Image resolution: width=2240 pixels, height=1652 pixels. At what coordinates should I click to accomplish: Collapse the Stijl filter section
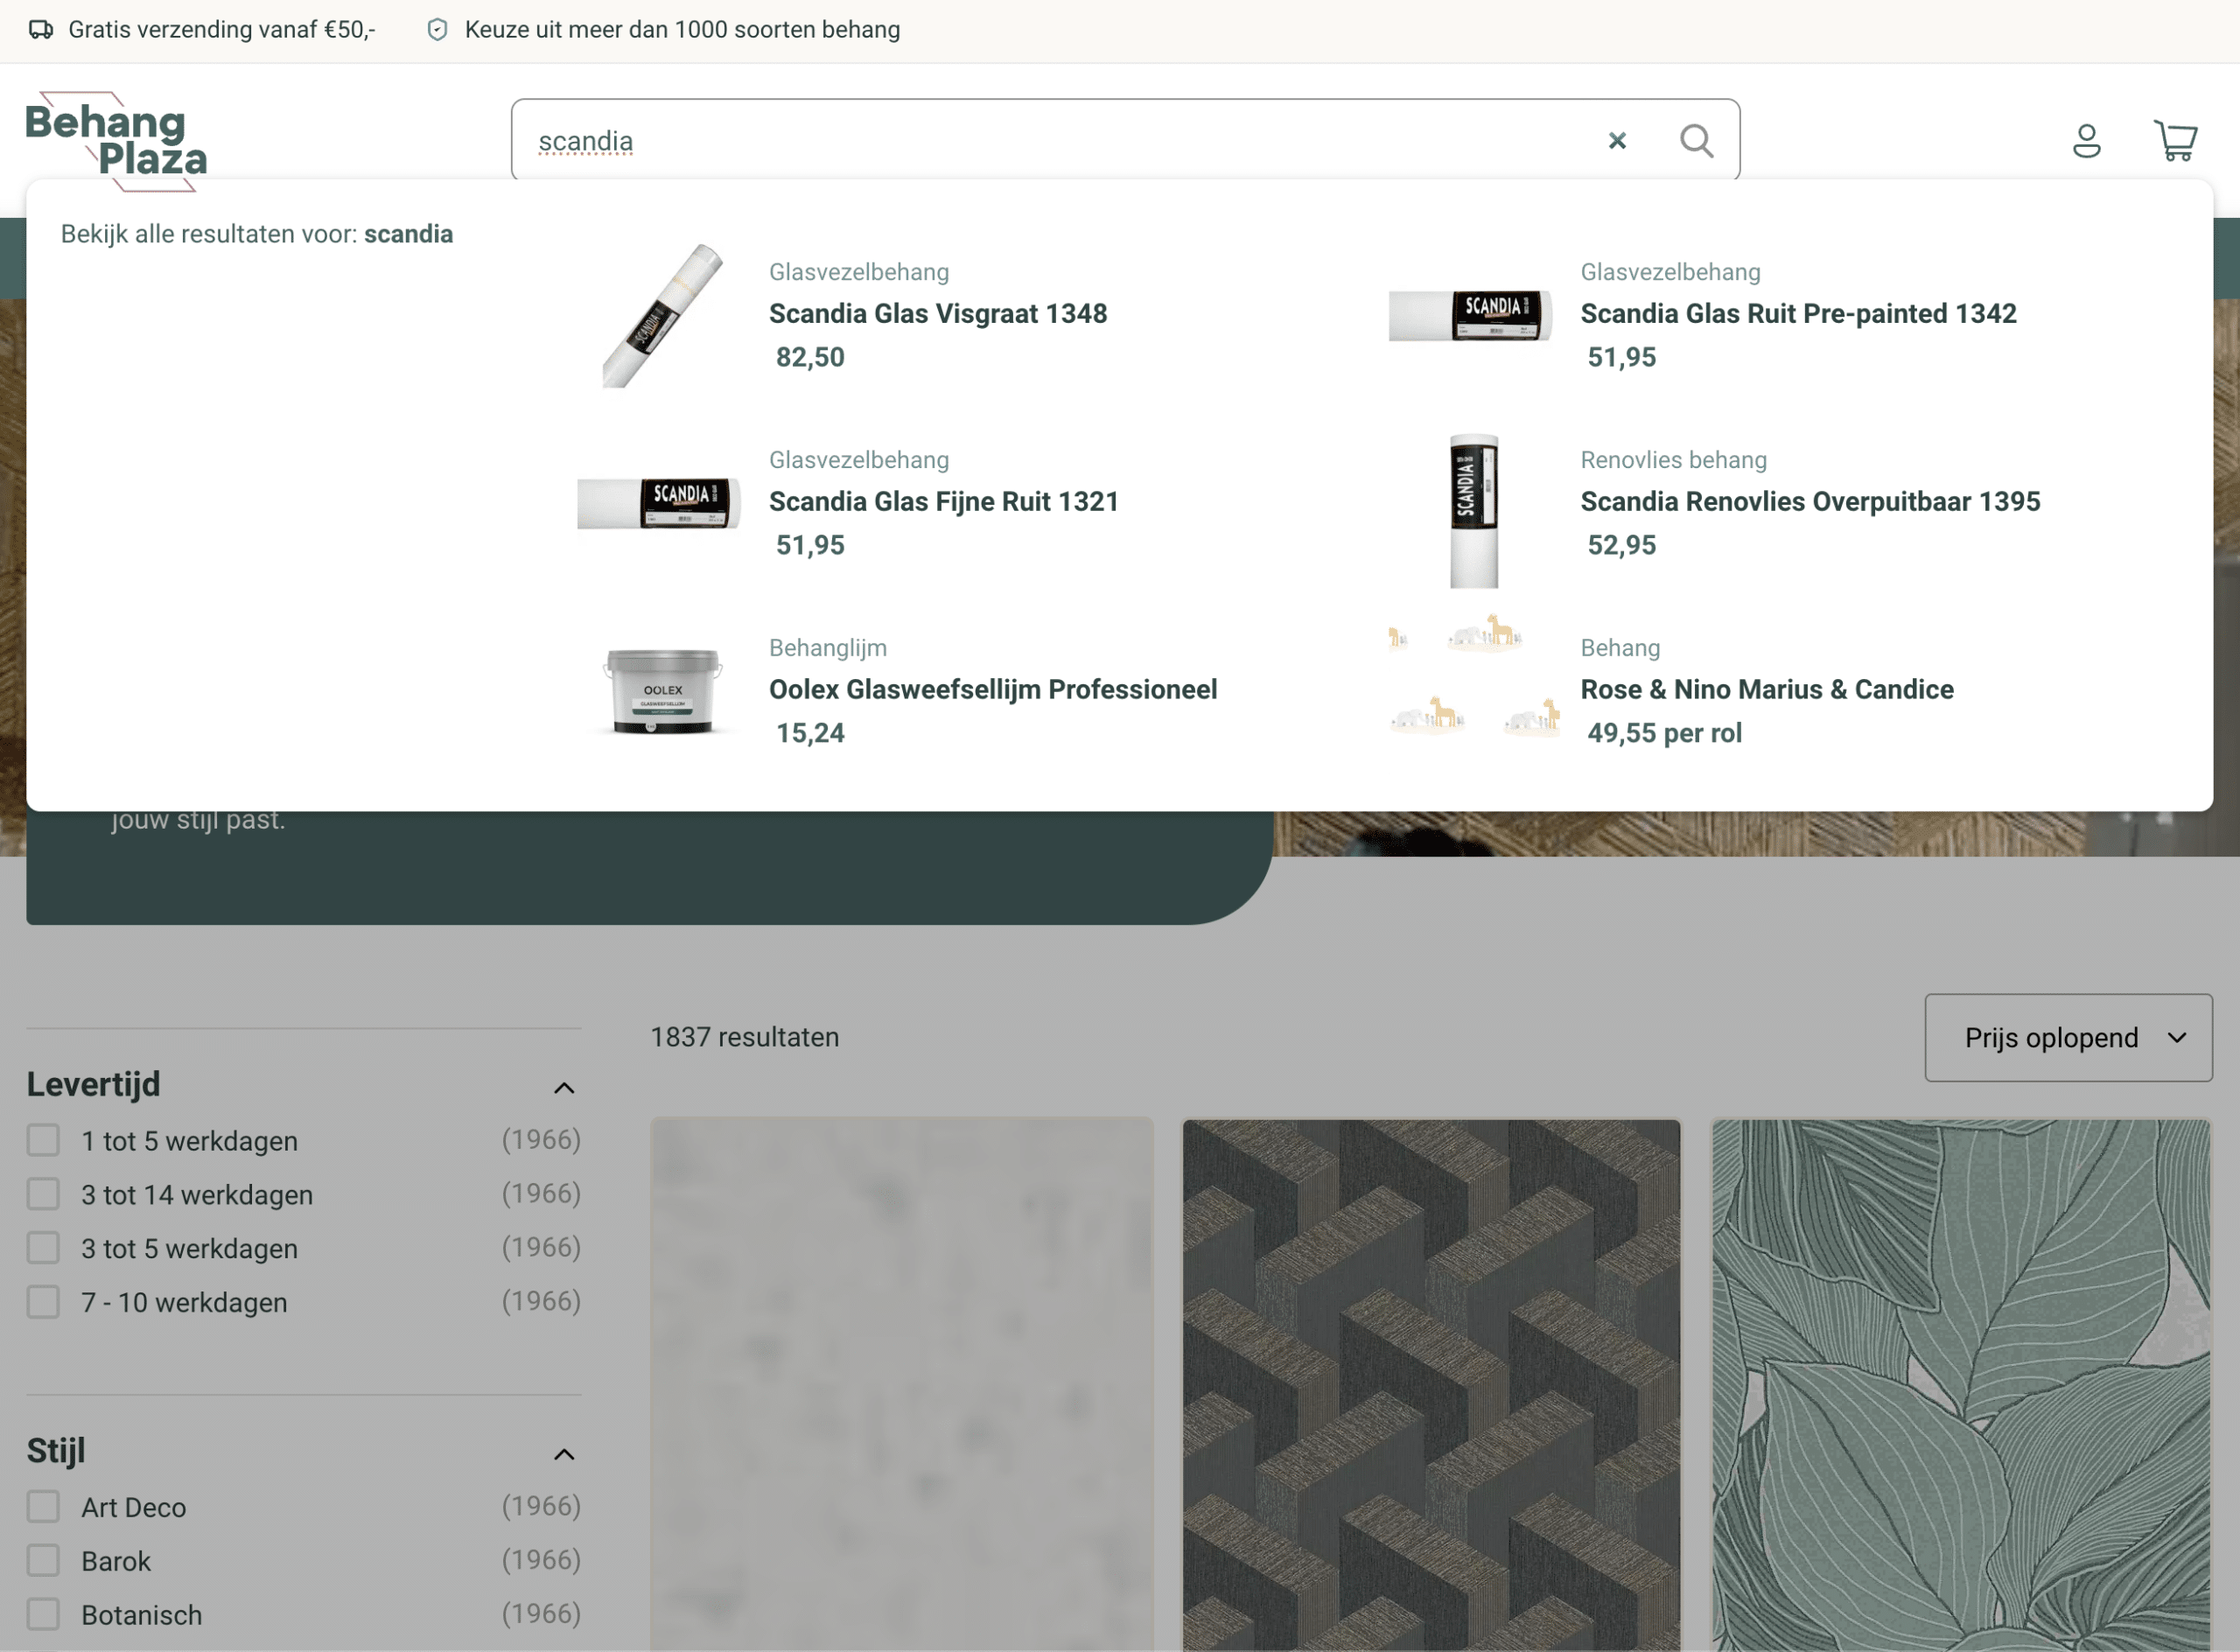pyautogui.click(x=564, y=1453)
